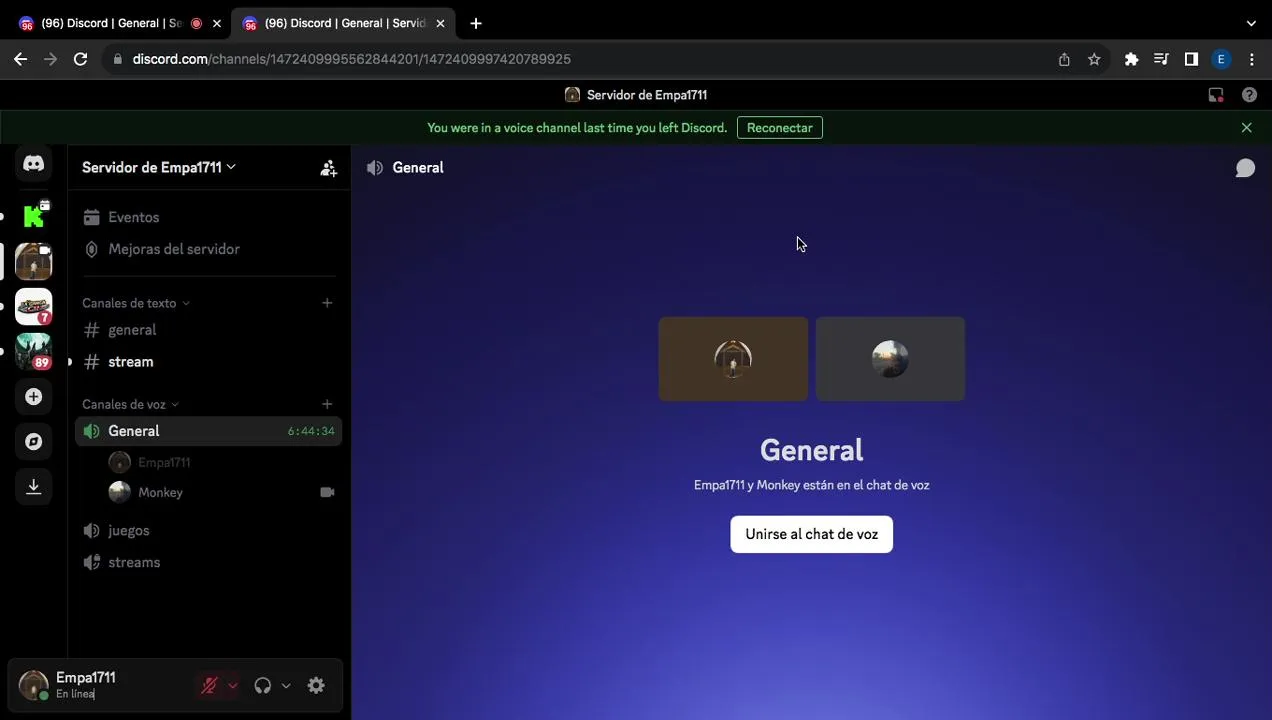The image size is (1272, 720).
Task: Open Chrome three-dot menu
Action: [1251, 59]
